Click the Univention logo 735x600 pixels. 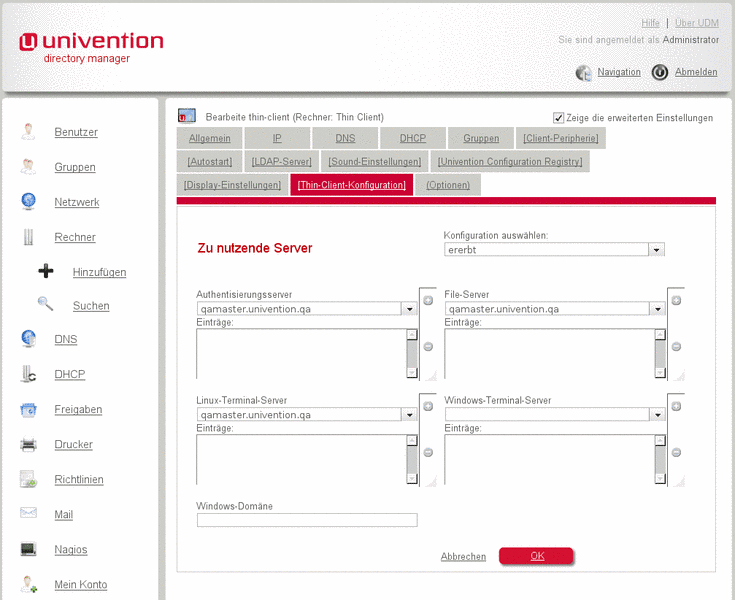(x=91, y=48)
